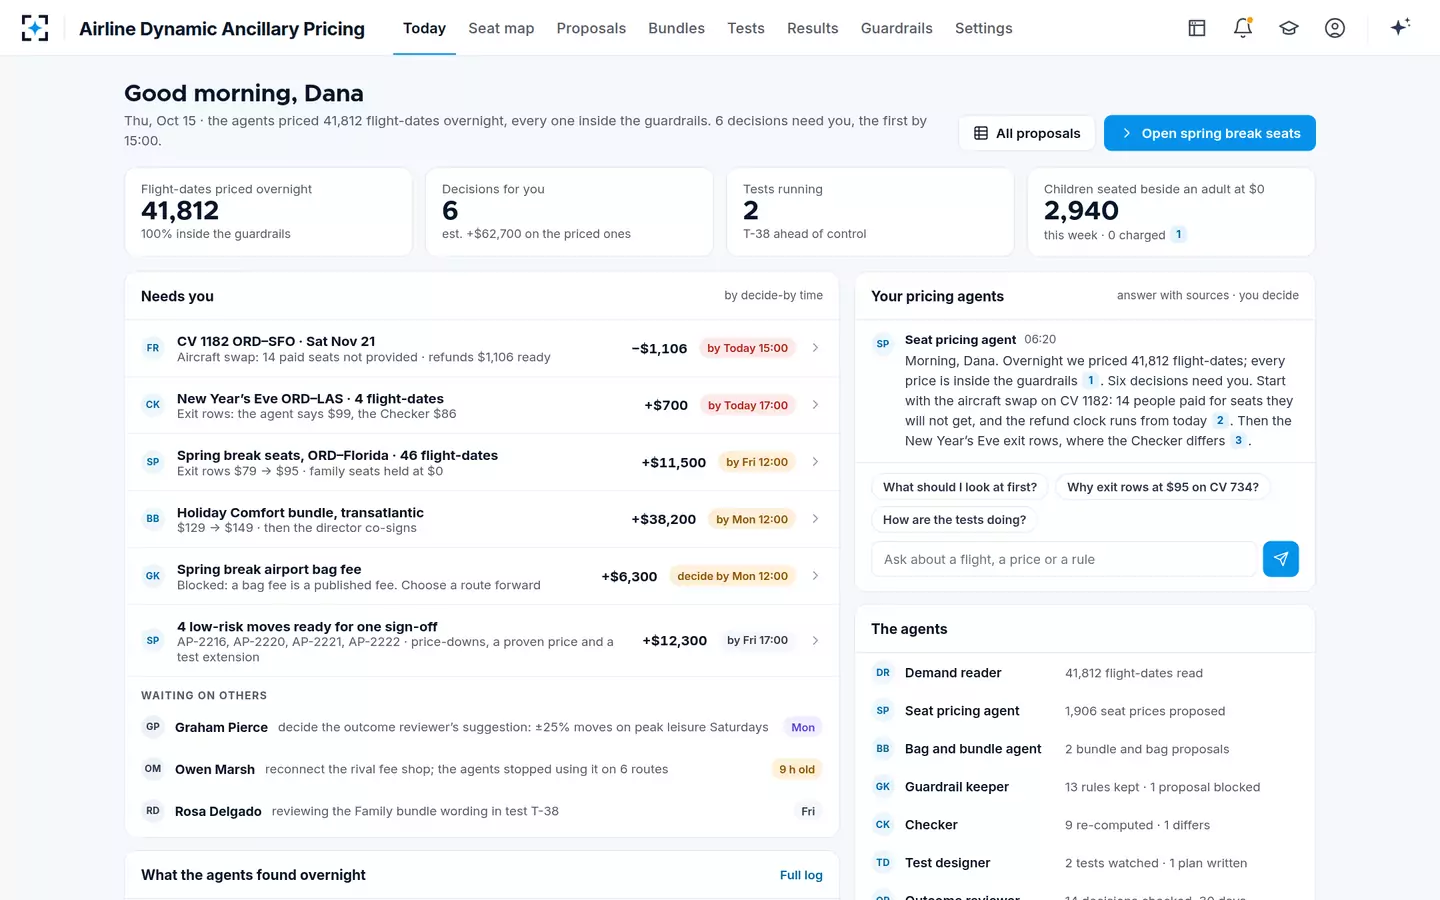Click the RD avatar for Rosa Delgado
The width and height of the screenshot is (1440, 900).
coord(153,811)
